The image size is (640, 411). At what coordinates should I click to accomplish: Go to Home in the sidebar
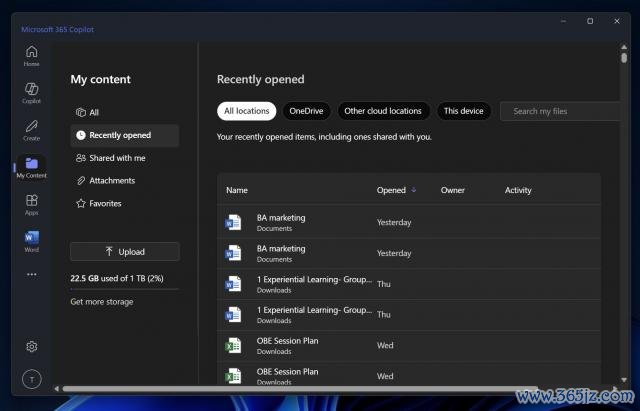(31, 56)
